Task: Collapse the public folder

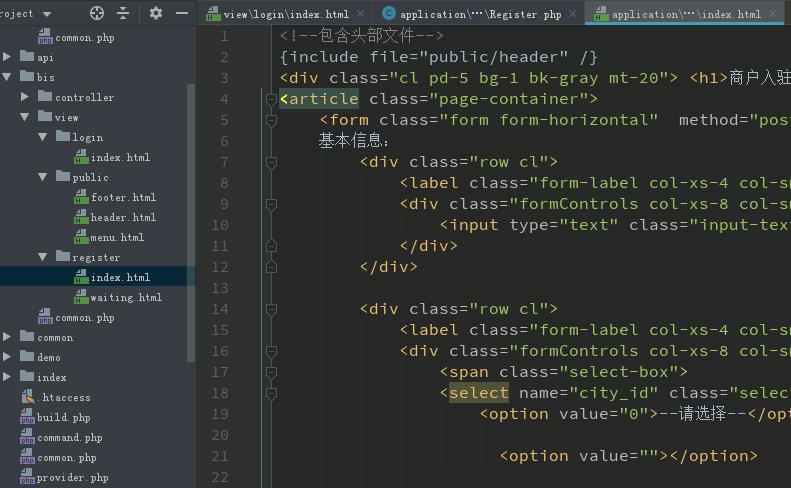Action: (43, 177)
